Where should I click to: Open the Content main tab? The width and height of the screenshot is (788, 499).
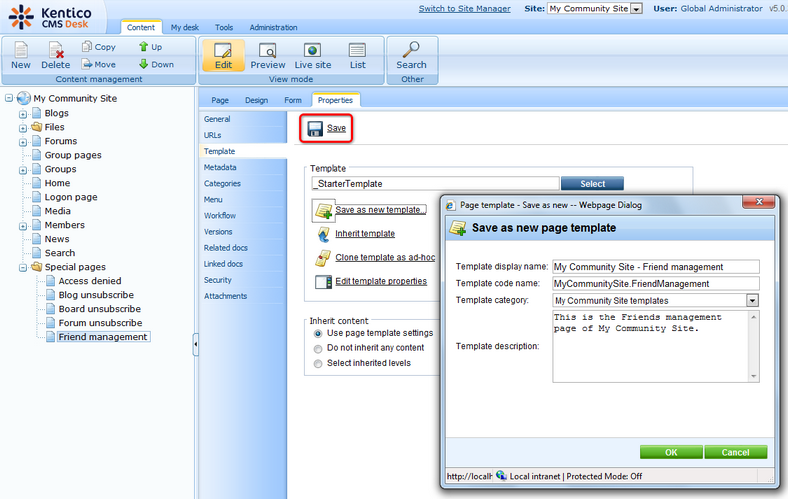tap(141, 27)
